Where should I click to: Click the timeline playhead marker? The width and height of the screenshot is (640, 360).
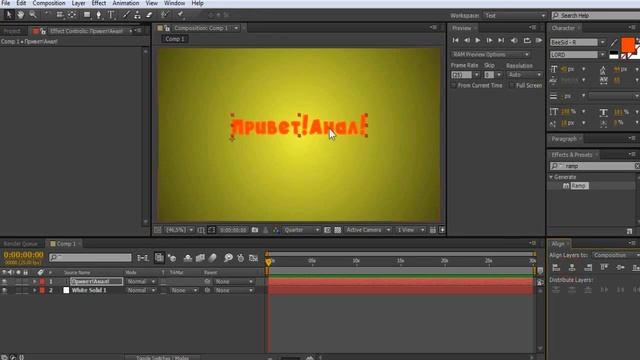[268, 262]
